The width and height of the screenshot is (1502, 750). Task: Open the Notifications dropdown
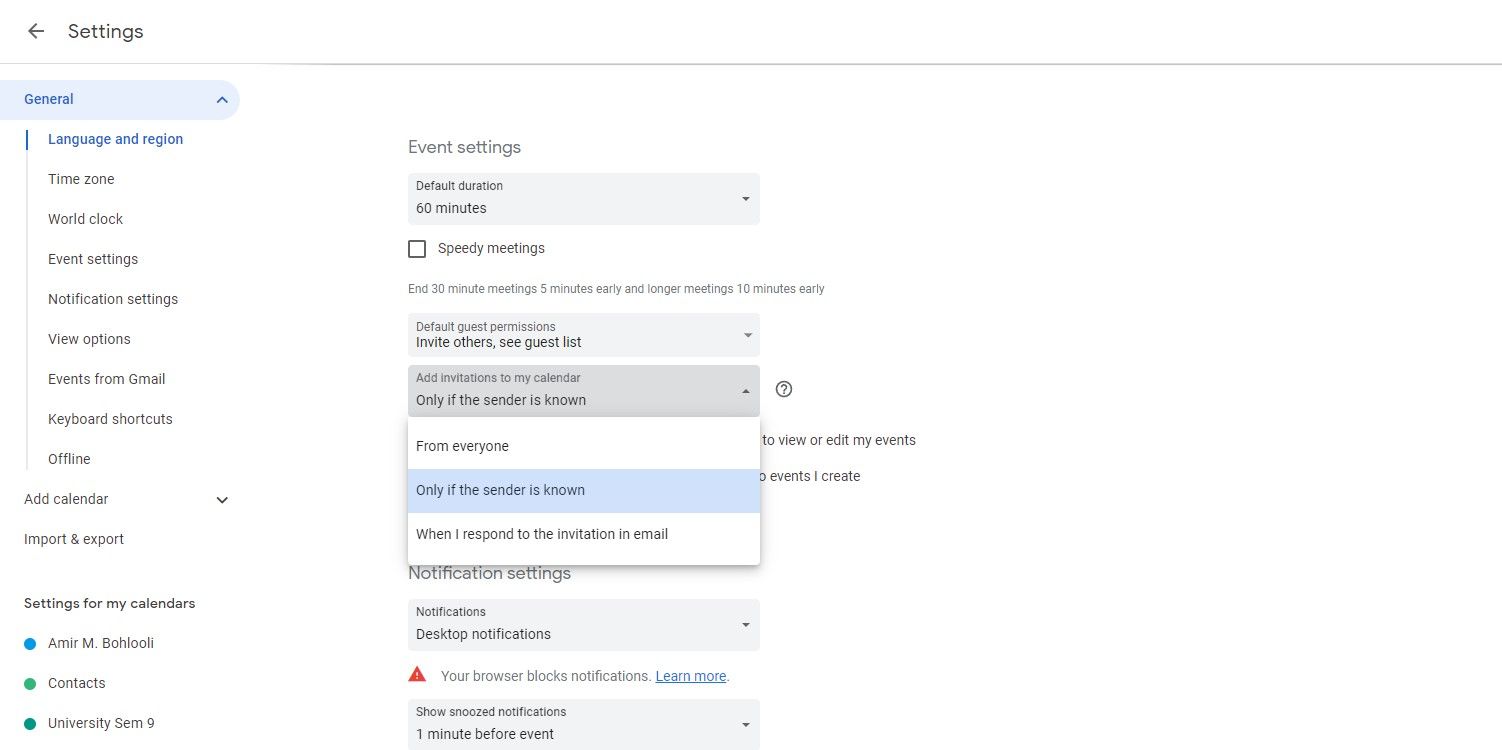tap(583, 625)
